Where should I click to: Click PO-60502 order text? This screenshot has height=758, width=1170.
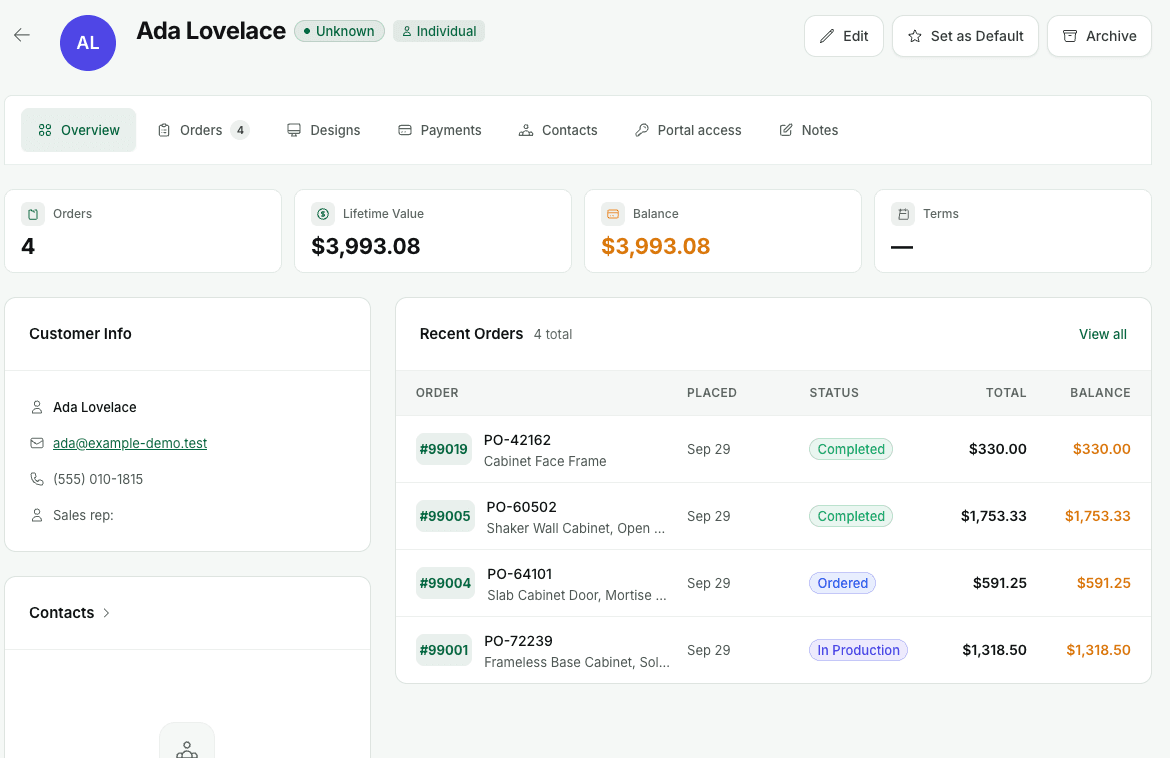click(522, 507)
